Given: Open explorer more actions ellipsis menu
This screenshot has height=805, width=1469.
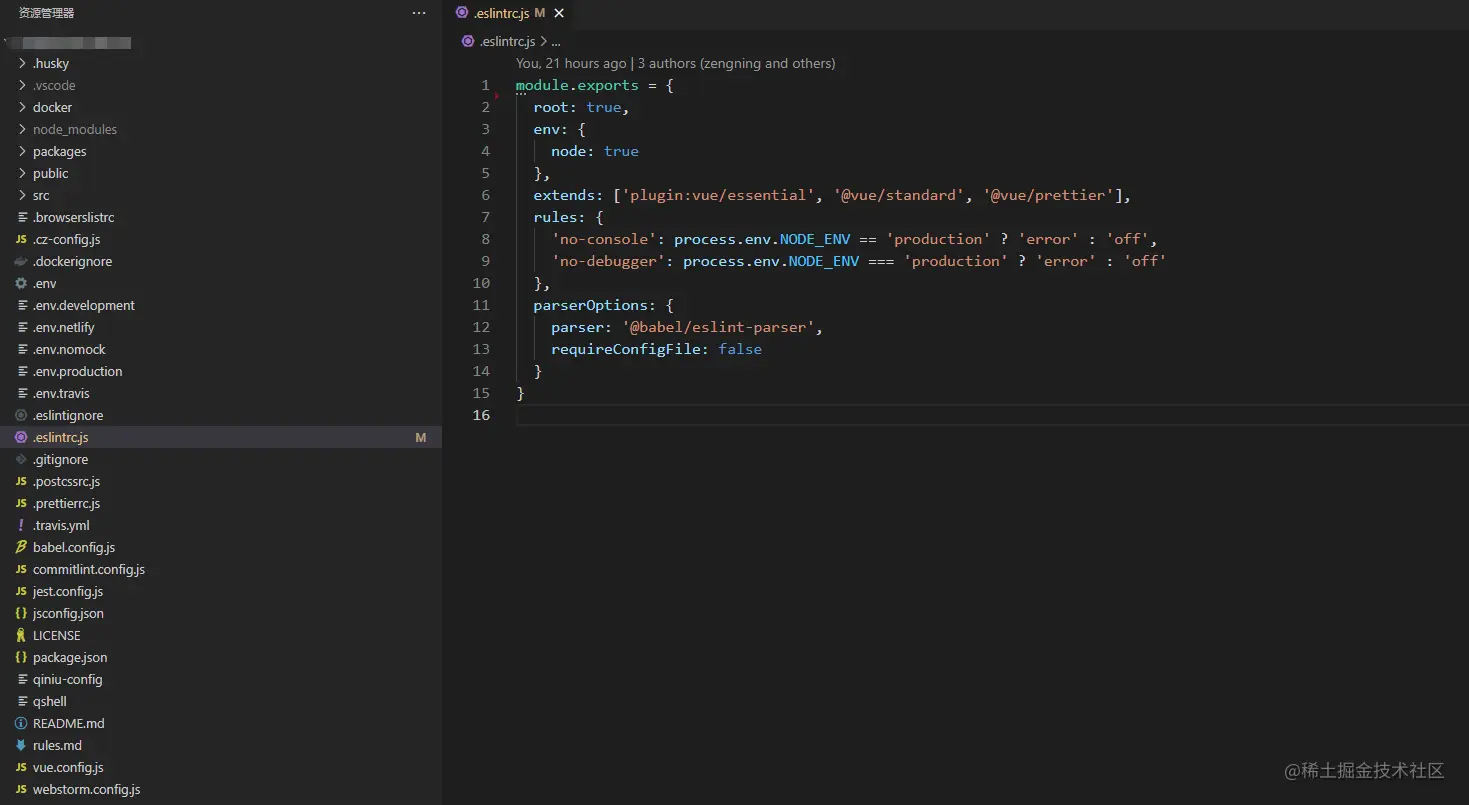Looking at the screenshot, I should click(419, 13).
